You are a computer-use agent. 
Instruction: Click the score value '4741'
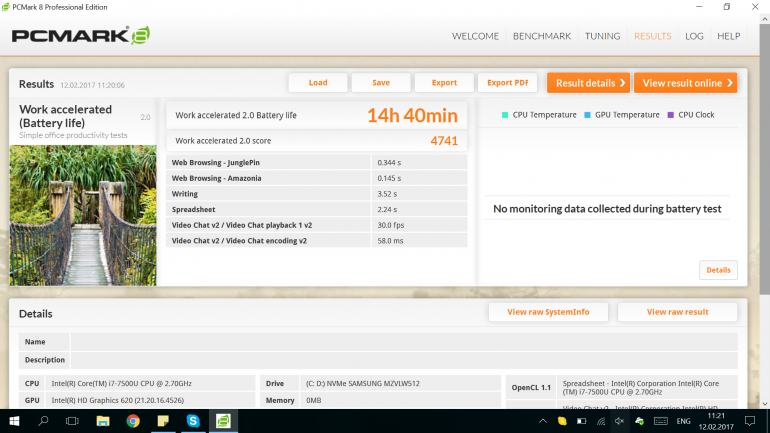click(x=444, y=141)
